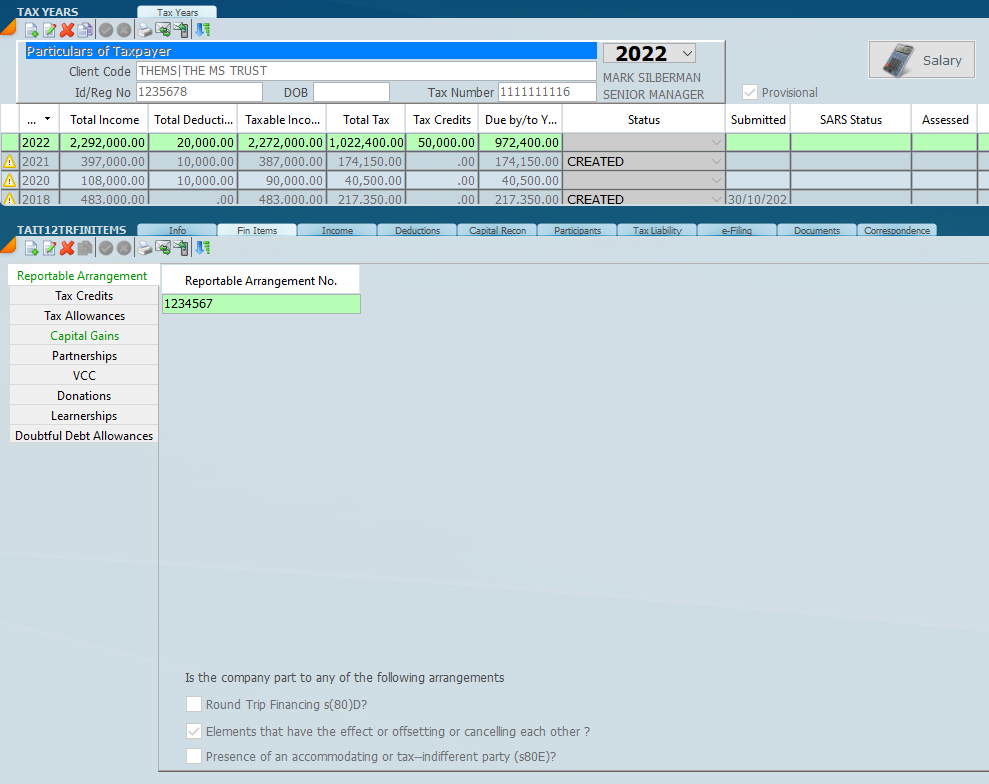This screenshot has width=989, height=784.
Task: Switch to the Tax Liability tab
Action: [657, 231]
